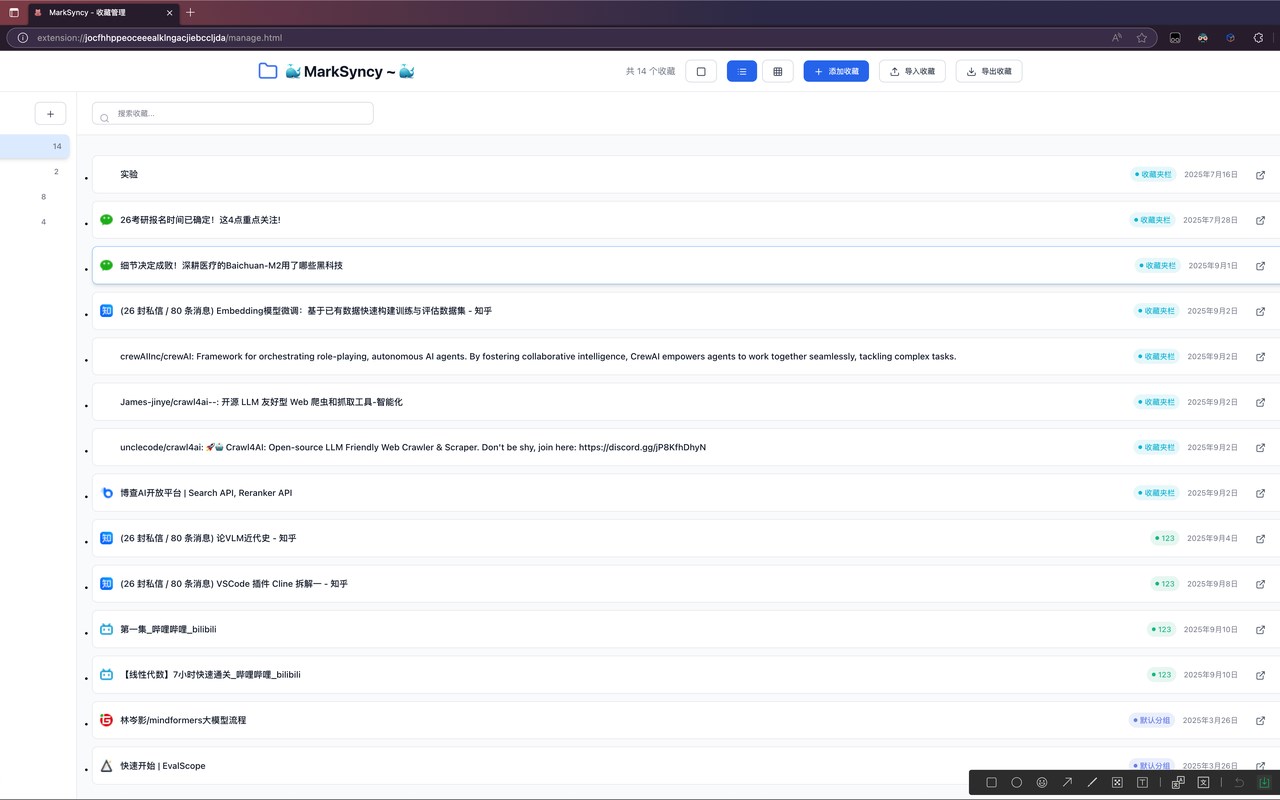Open external link for VSCode 插件 Cline bookmark
This screenshot has height=800, width=1280.
tap(1260, 584)
